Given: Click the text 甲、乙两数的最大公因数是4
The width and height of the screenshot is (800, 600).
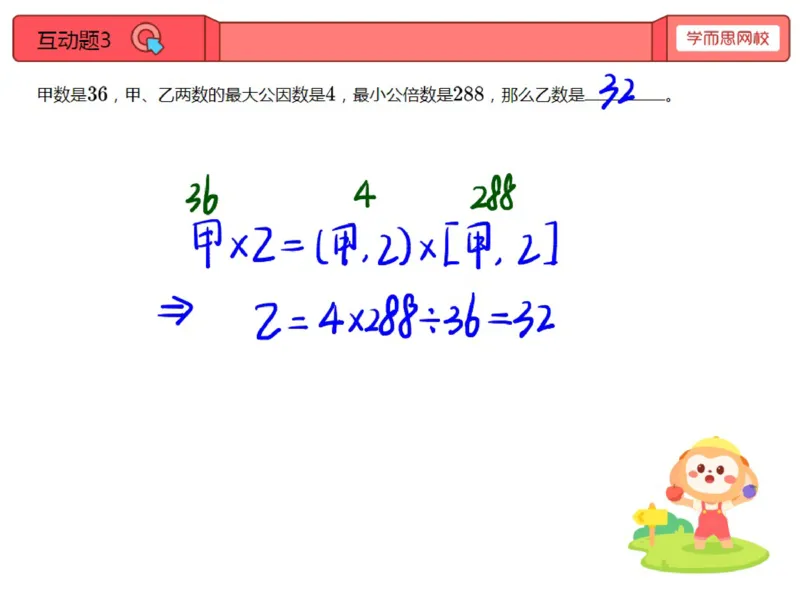Looking at the screenshot, I should 230,94.
